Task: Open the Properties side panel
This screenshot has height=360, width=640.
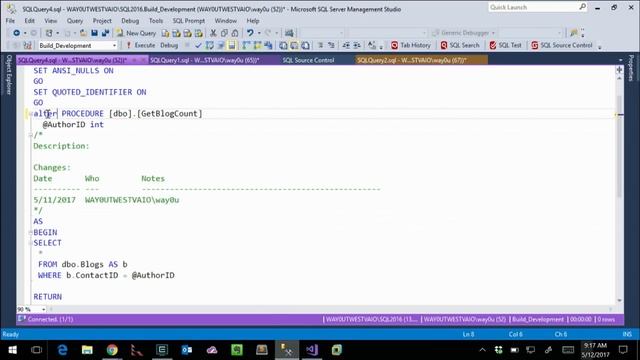Action: pyautogui.click(x=631, y=68)
